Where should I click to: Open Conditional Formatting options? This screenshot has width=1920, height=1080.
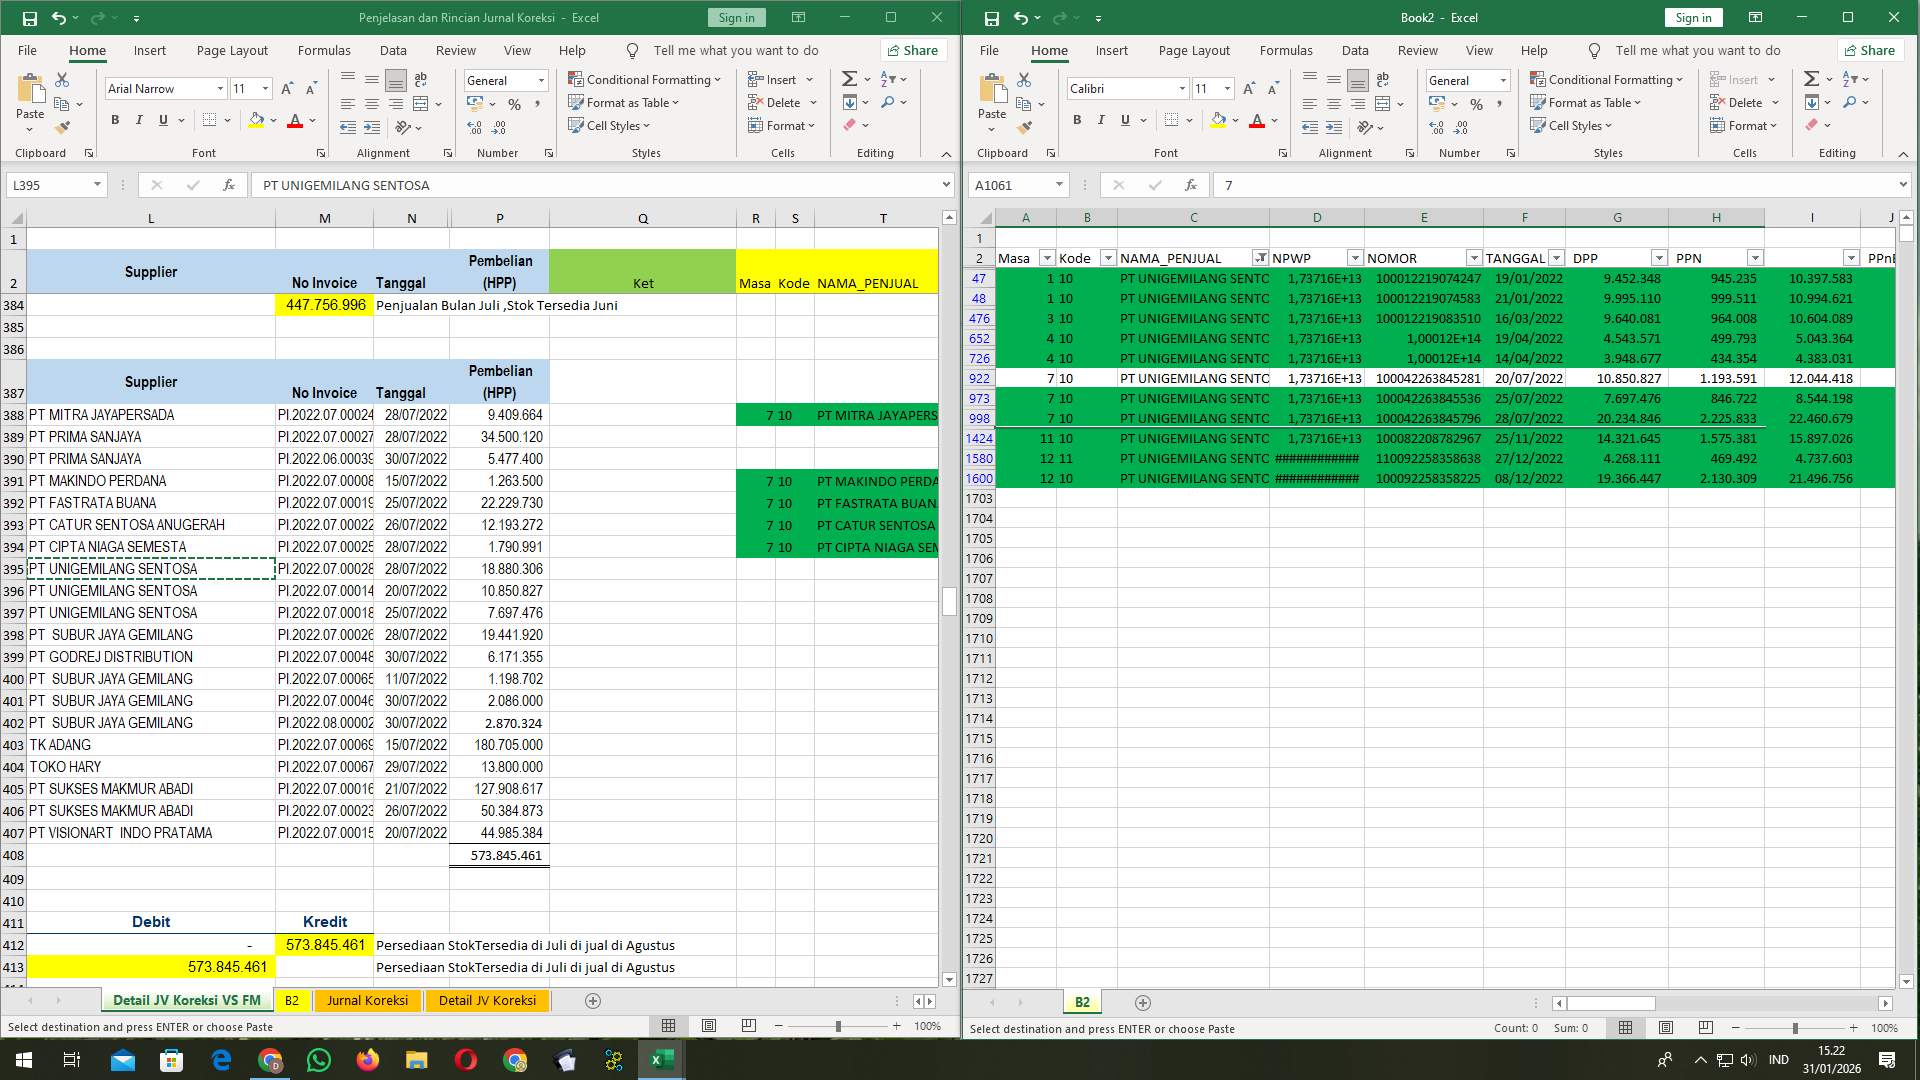click(645, 79)
